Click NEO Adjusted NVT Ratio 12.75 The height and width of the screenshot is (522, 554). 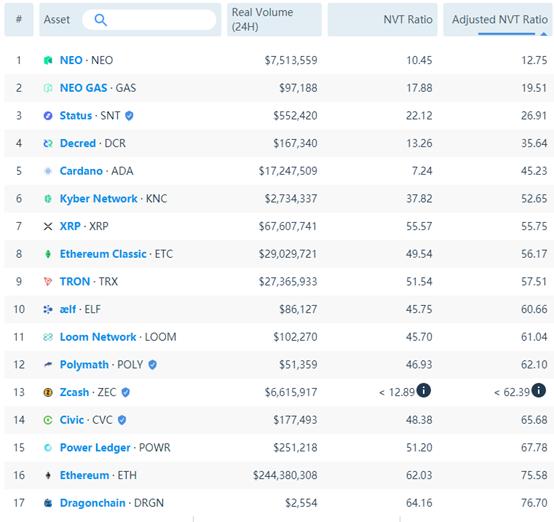tap(534, 60)
